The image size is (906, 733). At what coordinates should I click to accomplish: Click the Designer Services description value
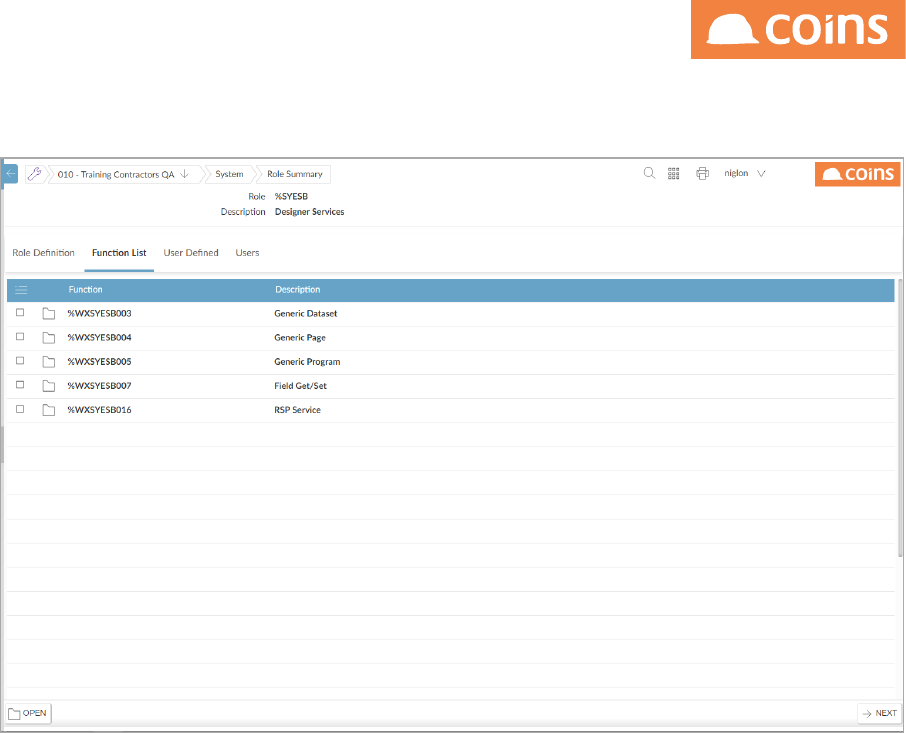310,212
